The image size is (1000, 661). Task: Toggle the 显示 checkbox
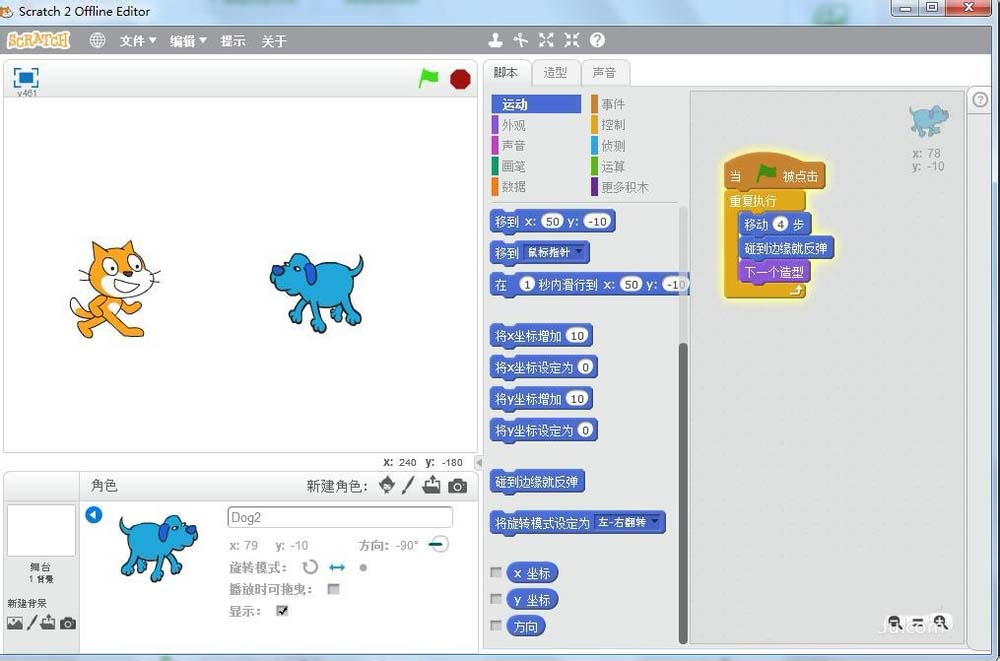pos(282,611)
